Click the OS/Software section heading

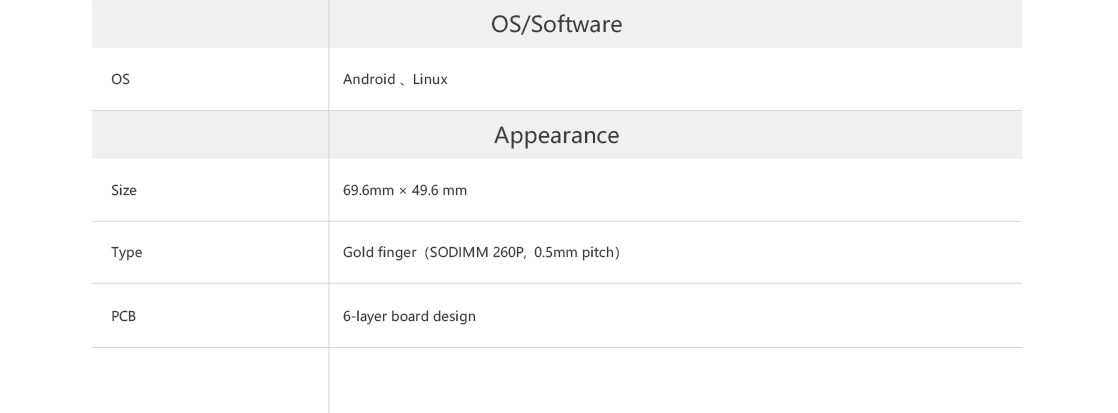556,24
